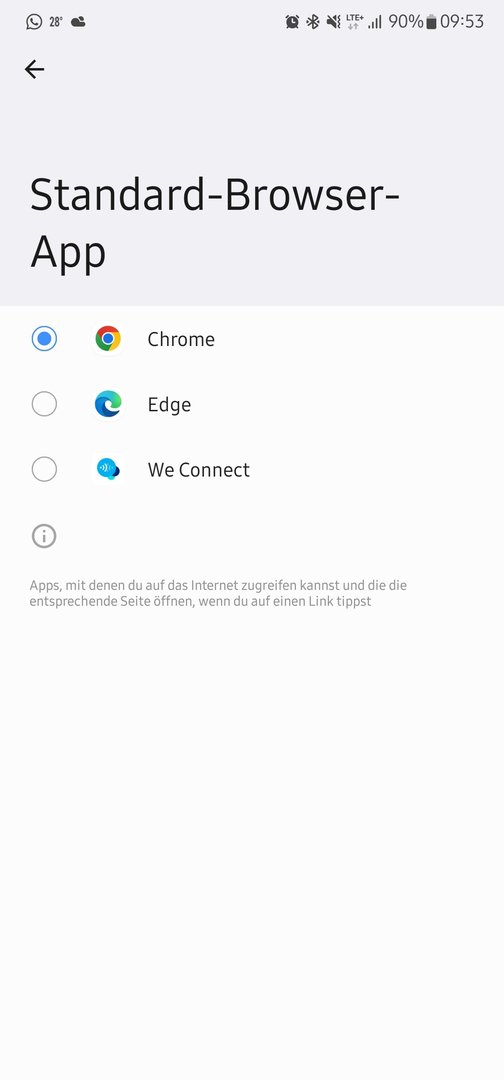Tap the alarm clock status icon
The width and height of the screenshot is (504, 1080).
click(x=292, y=22)
